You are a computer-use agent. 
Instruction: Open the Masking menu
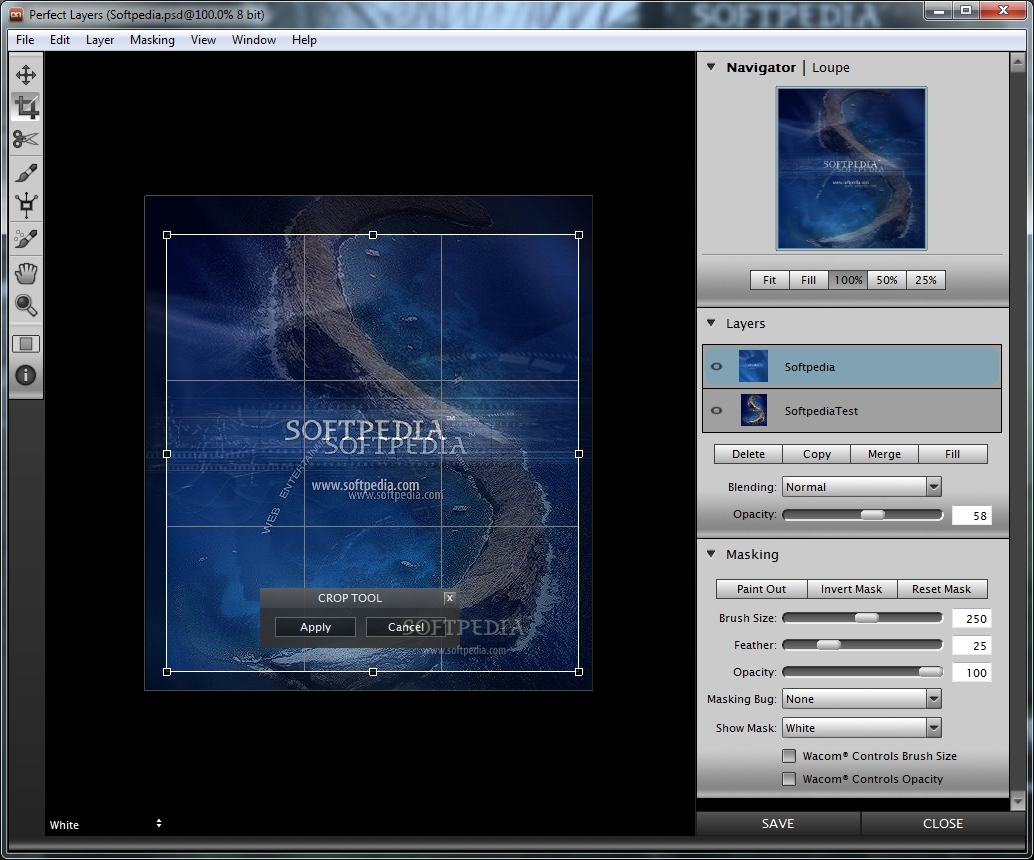tap(152, 40)
